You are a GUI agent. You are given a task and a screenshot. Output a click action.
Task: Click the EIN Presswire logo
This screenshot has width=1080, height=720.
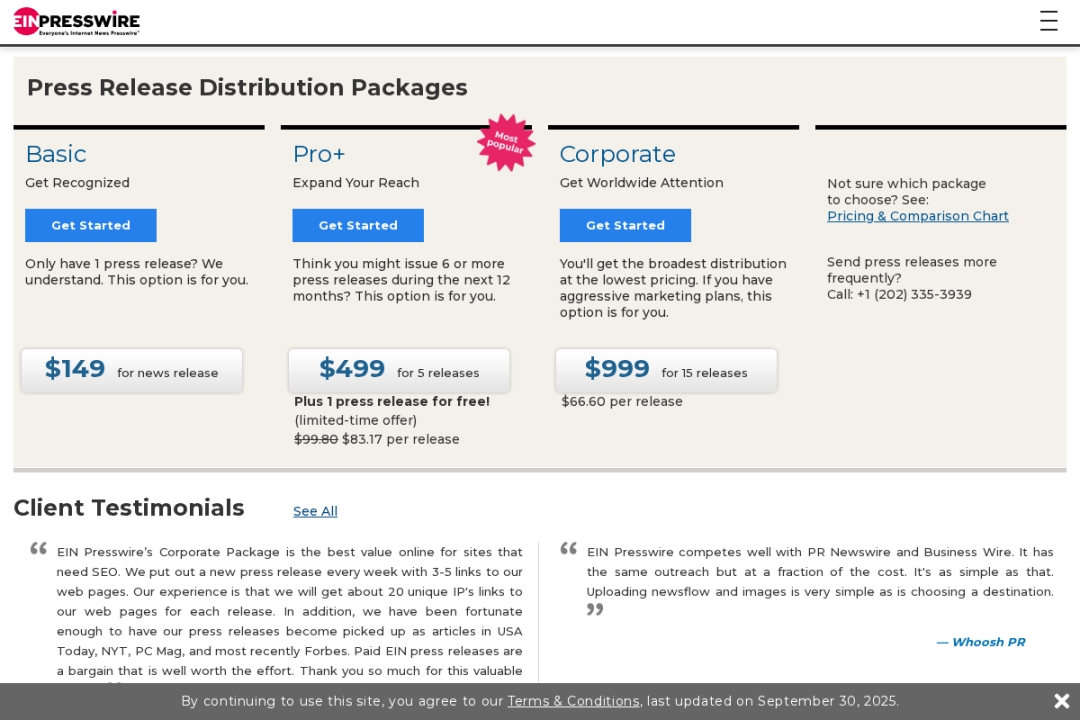tap(76, 21)
